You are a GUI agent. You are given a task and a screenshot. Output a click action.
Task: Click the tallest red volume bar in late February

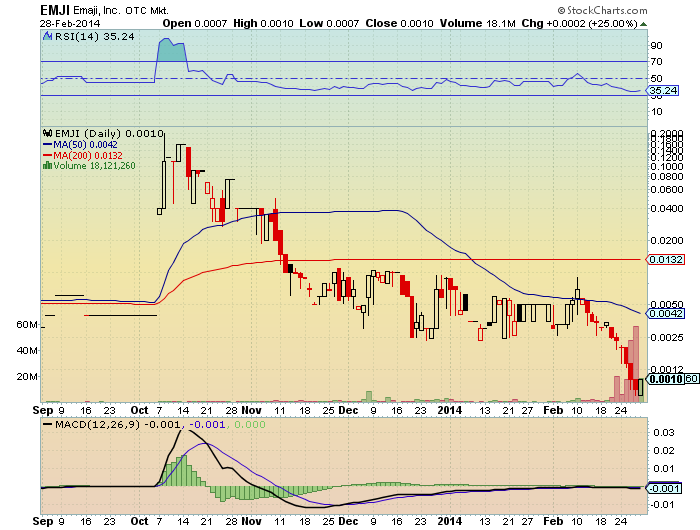tap(636, 364)
